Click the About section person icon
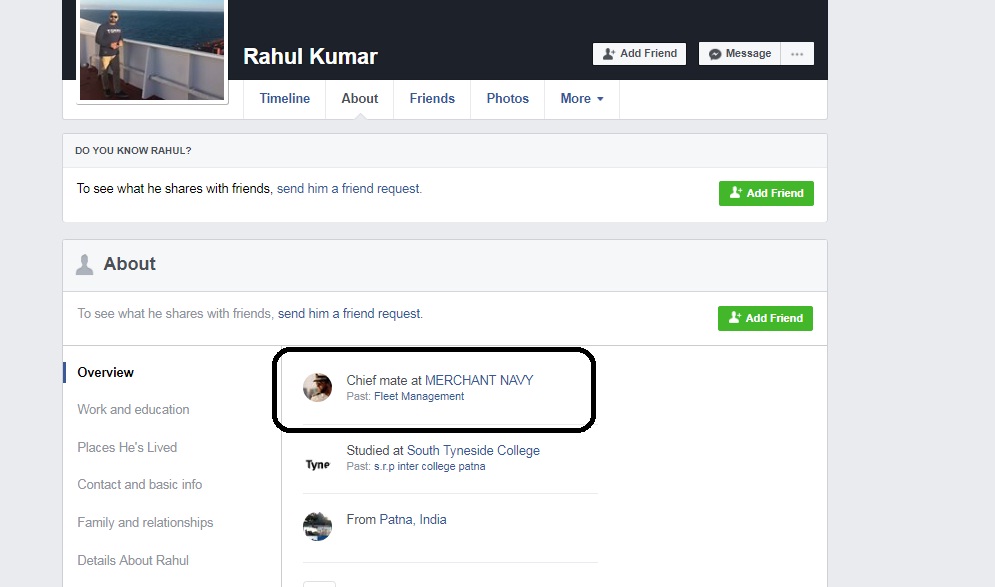The height and width of the screenshot is (587, 995). tap(85, 265)
